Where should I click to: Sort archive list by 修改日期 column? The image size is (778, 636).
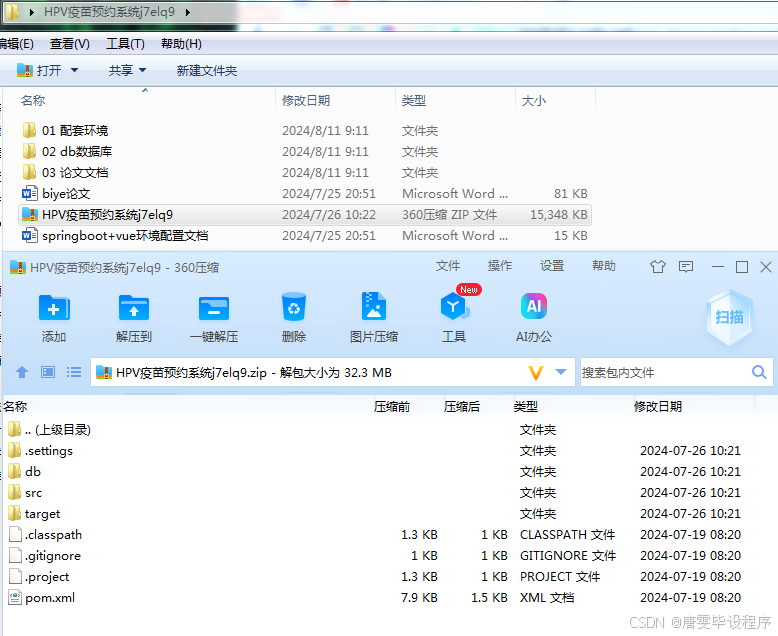[x=658, y=407]
